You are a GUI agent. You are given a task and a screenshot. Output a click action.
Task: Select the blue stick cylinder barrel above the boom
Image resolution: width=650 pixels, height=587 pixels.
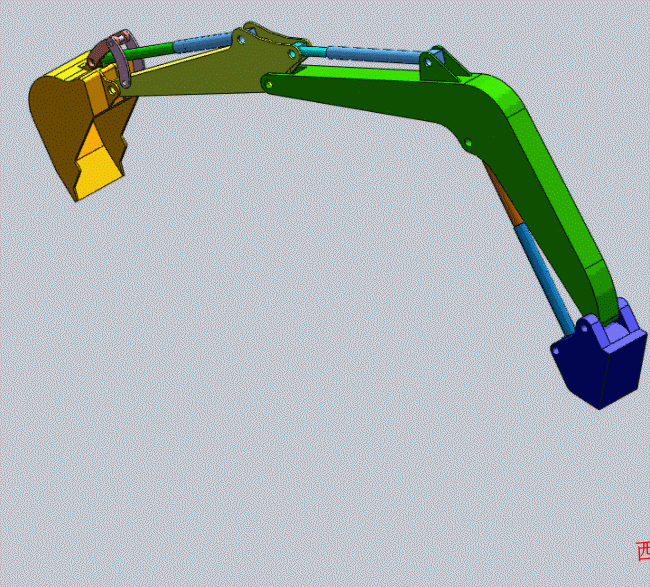click(375, 56)
